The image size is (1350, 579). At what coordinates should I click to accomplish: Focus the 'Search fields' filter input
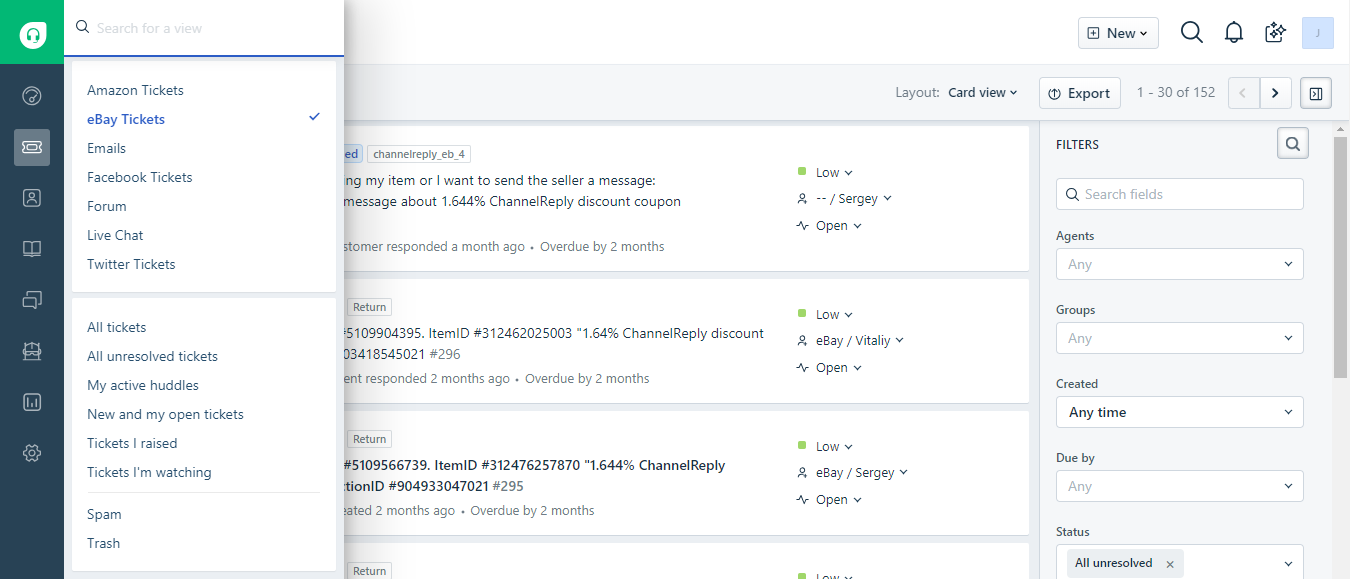(1180, 194)
